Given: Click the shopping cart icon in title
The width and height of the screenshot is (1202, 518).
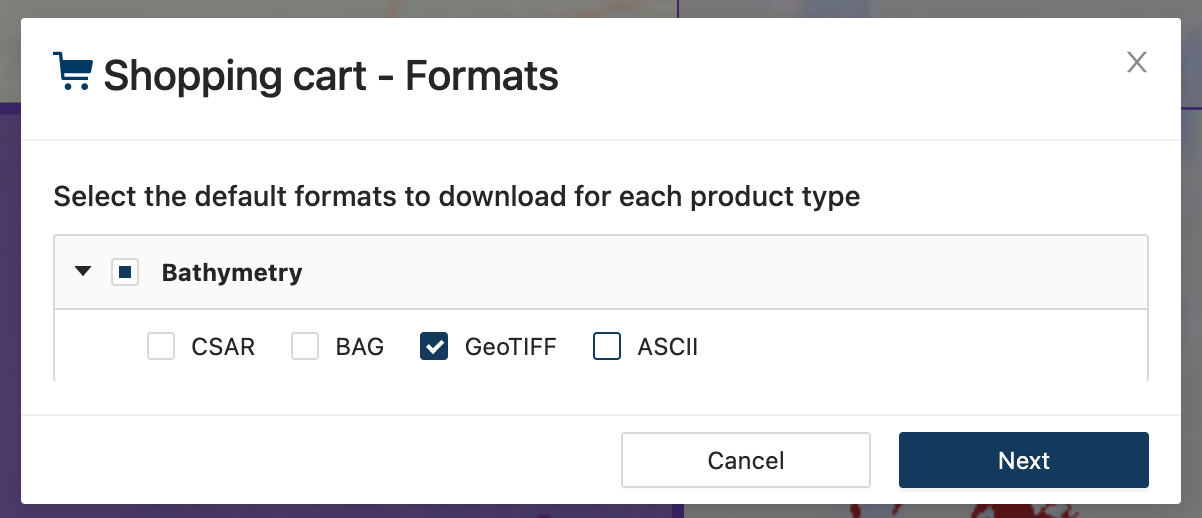Looking at the screenshot, I should (x=72, y=72).
